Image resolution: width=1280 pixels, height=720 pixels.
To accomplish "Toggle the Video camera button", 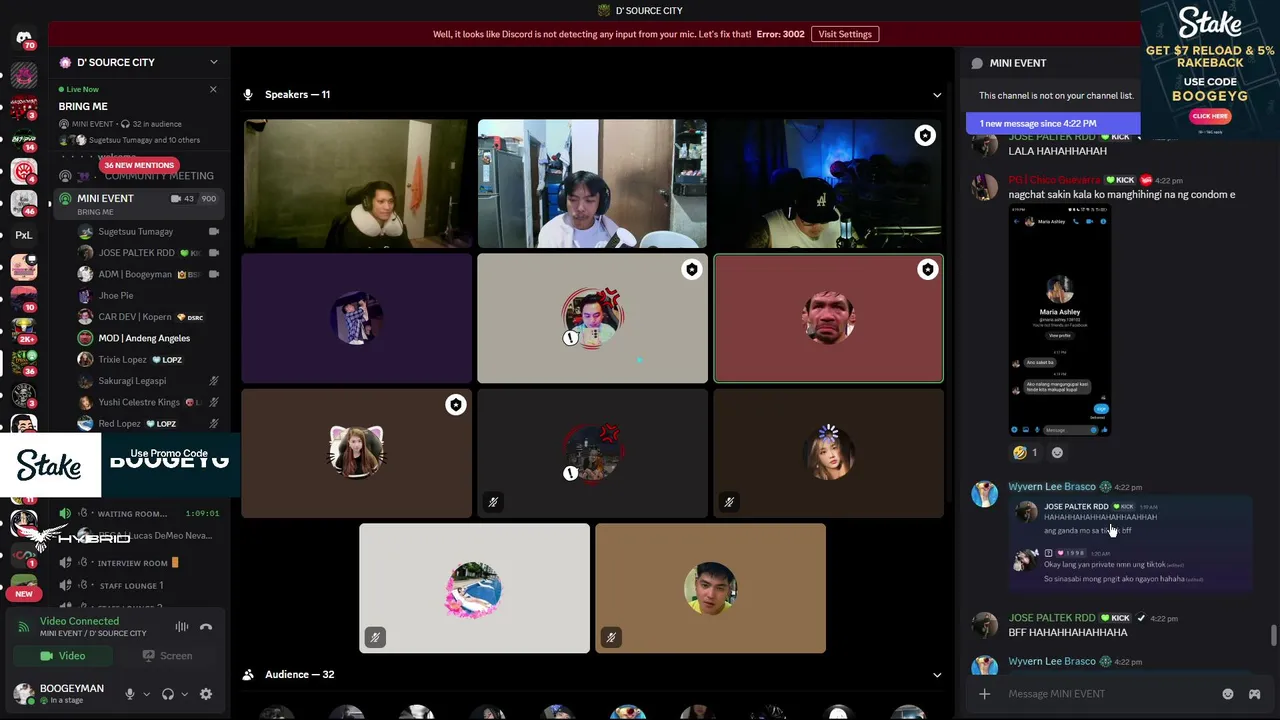I will pos(62,656).
